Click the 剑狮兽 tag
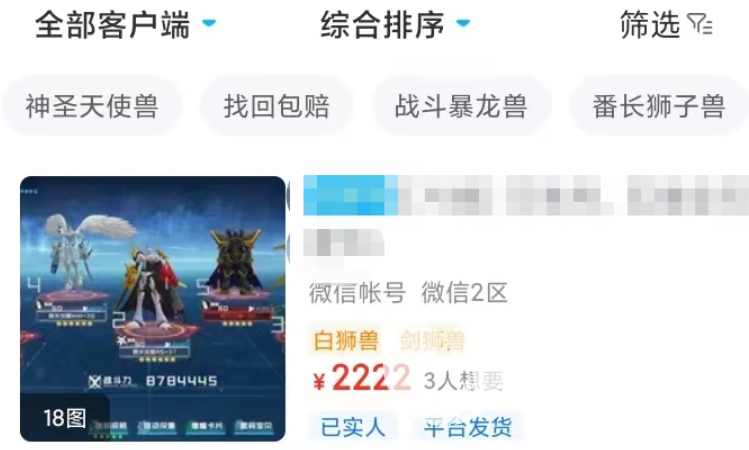 coord(432,341)
